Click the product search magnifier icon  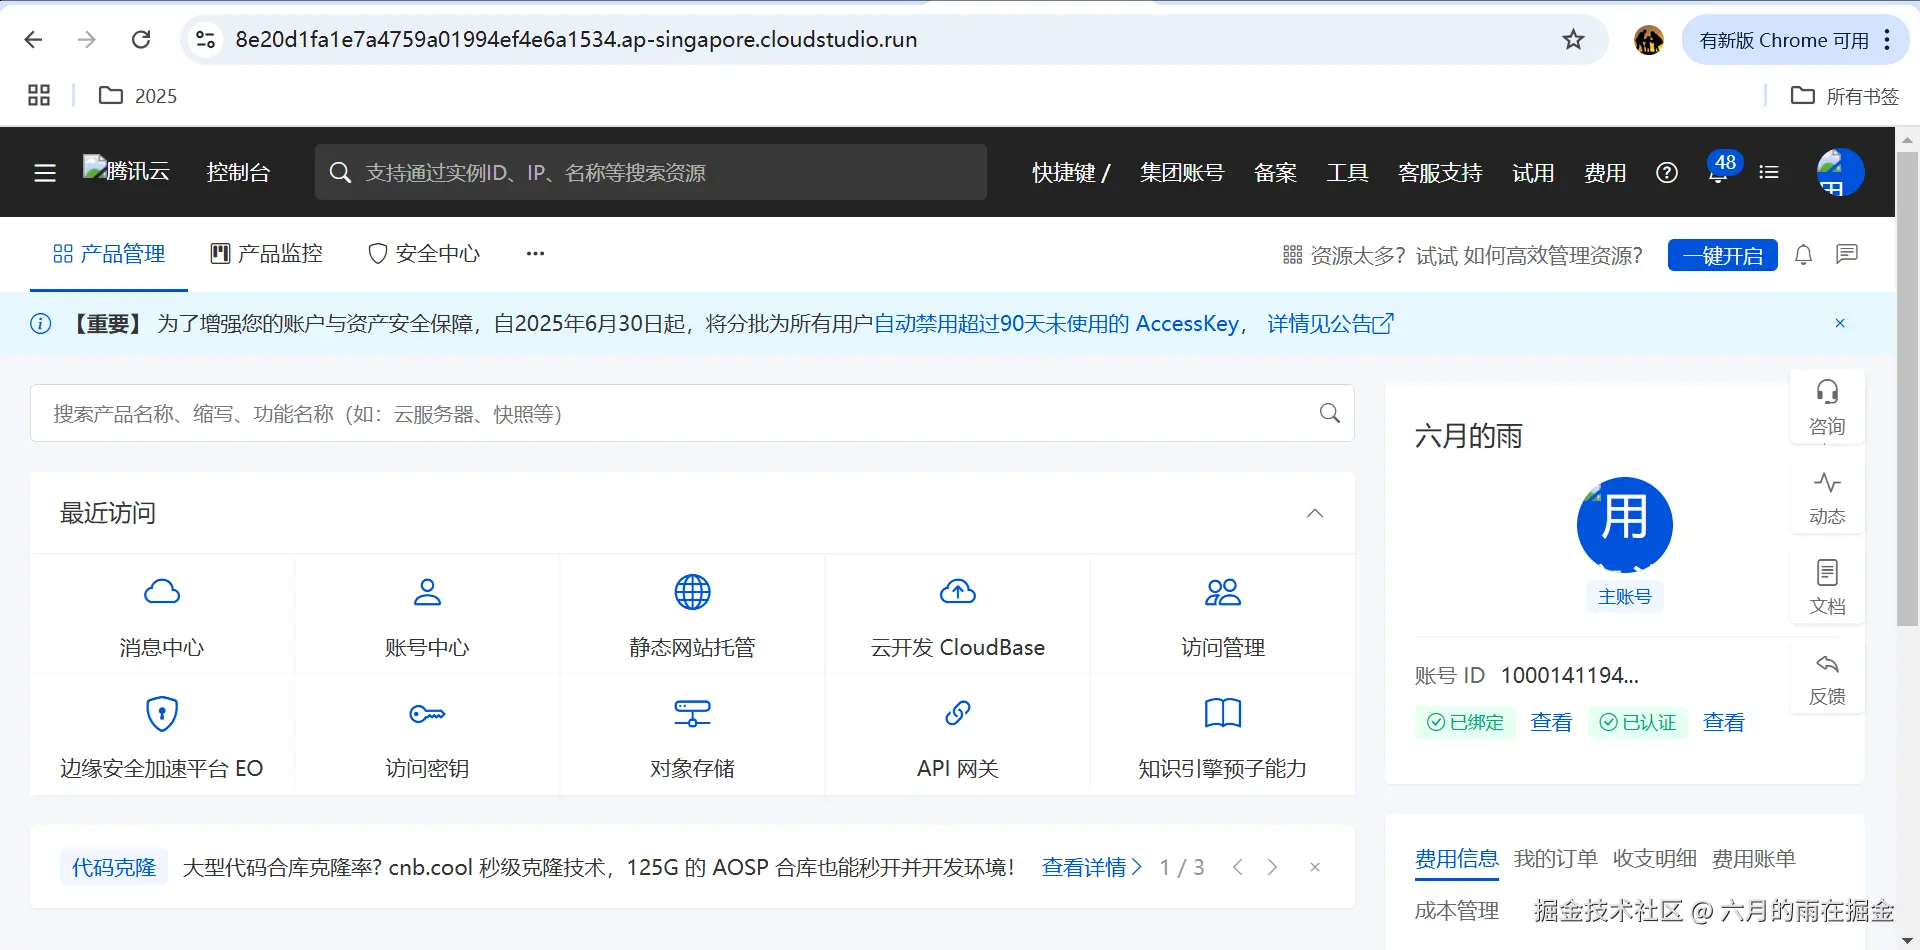1329,413
